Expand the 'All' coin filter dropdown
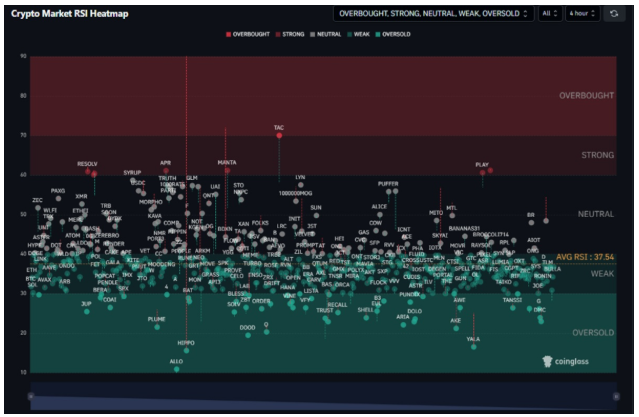 coord(549,15)
